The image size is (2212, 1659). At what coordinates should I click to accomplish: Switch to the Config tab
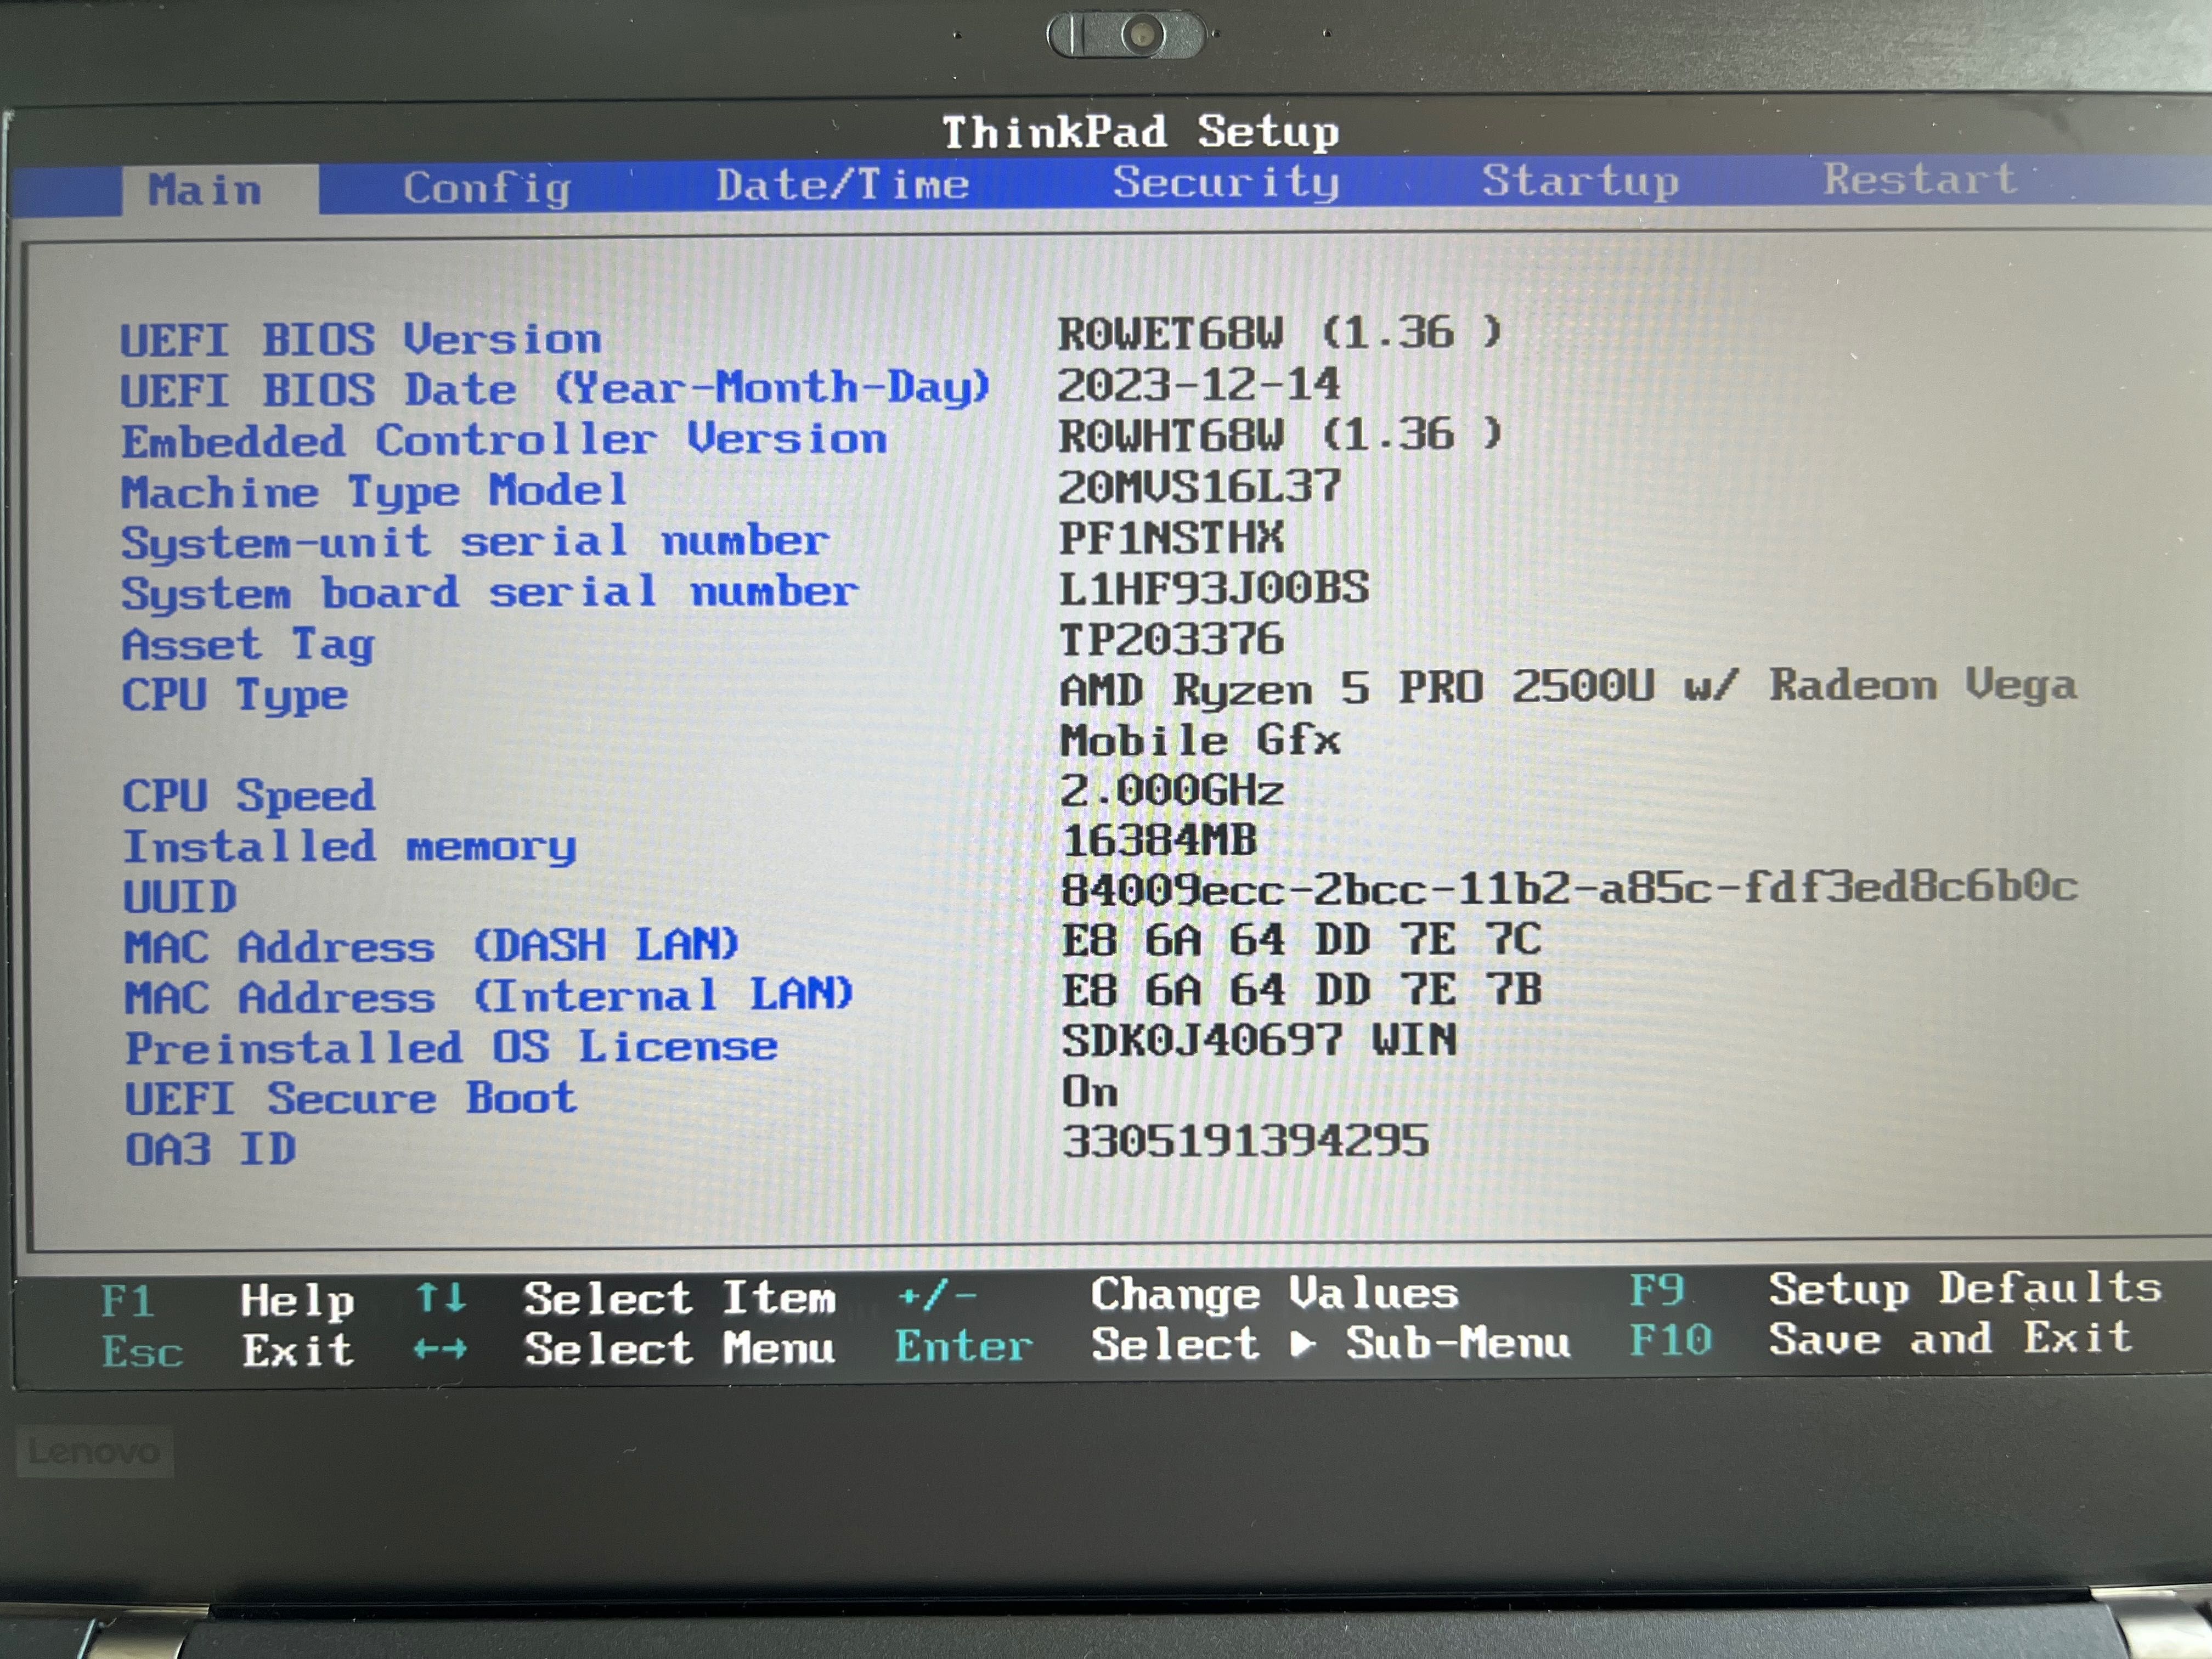[487, 188]
